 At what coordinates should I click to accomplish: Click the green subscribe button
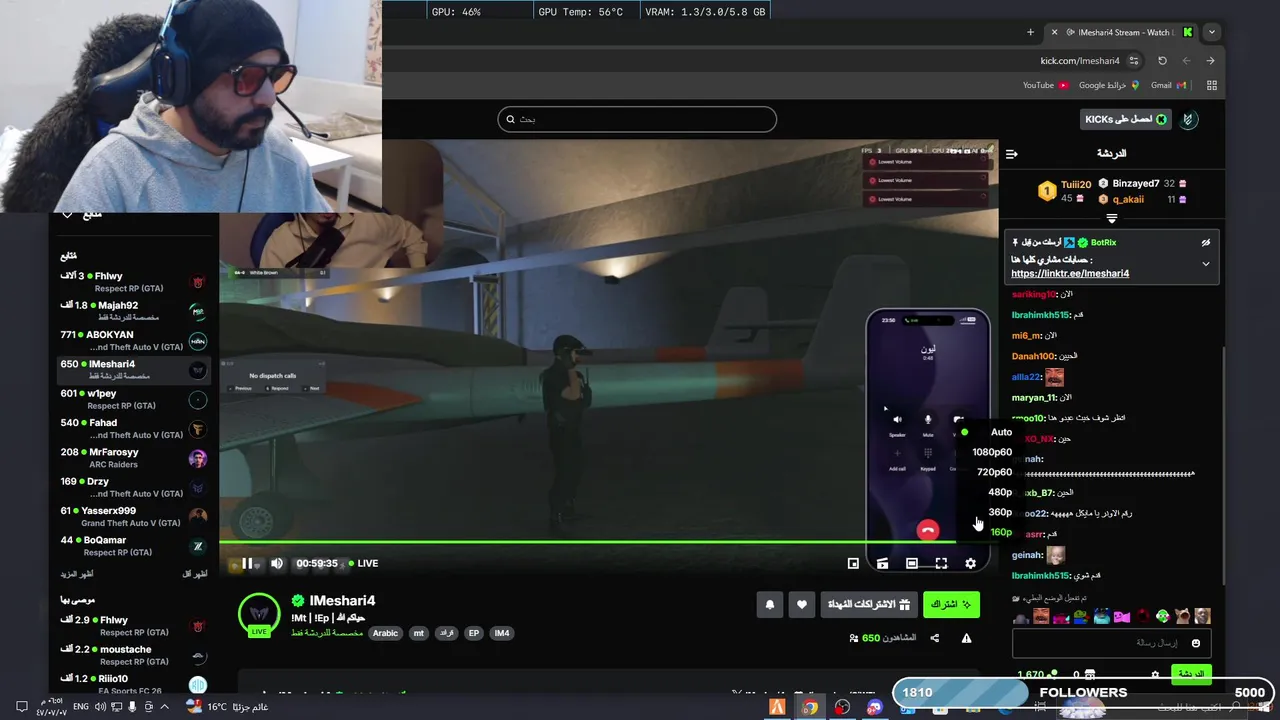coord(951,604)
